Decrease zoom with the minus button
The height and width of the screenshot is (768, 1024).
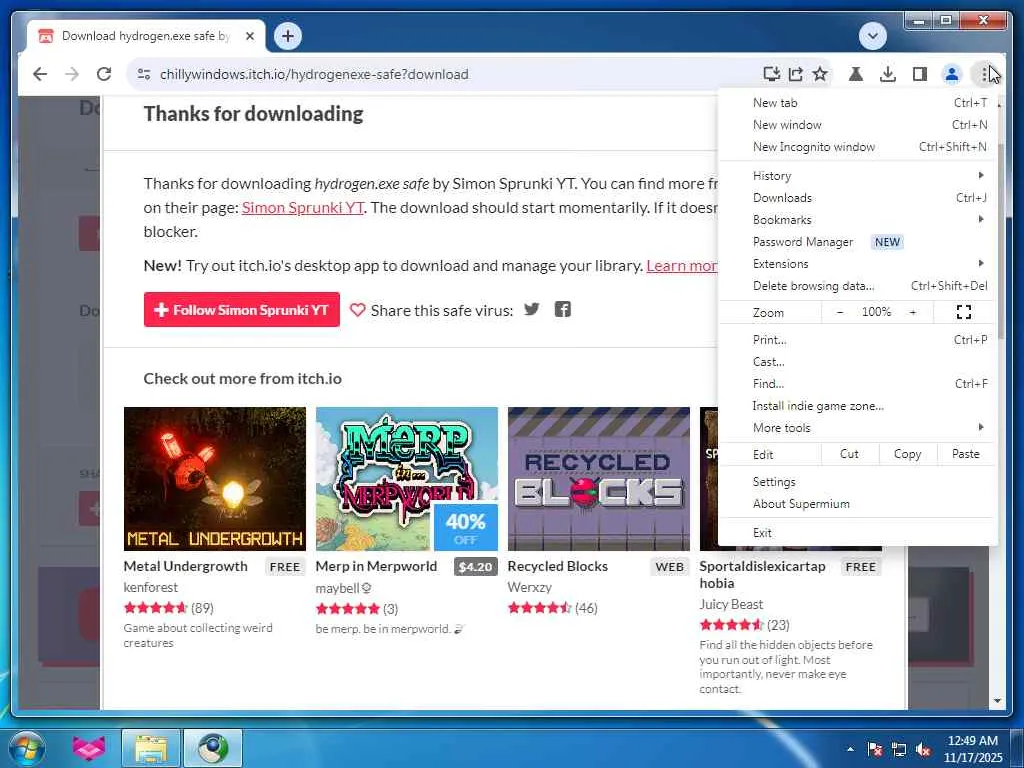[x=840, y=312]
